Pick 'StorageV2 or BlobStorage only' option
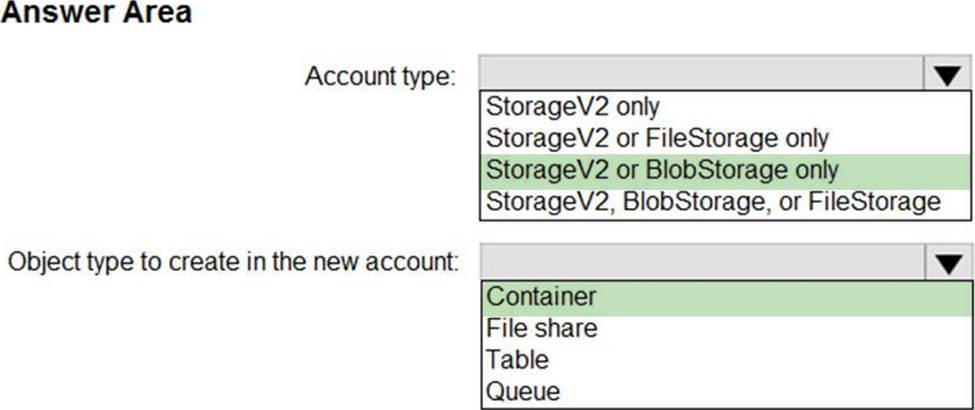This screenshot has width=975, height=410. (661, 169)
